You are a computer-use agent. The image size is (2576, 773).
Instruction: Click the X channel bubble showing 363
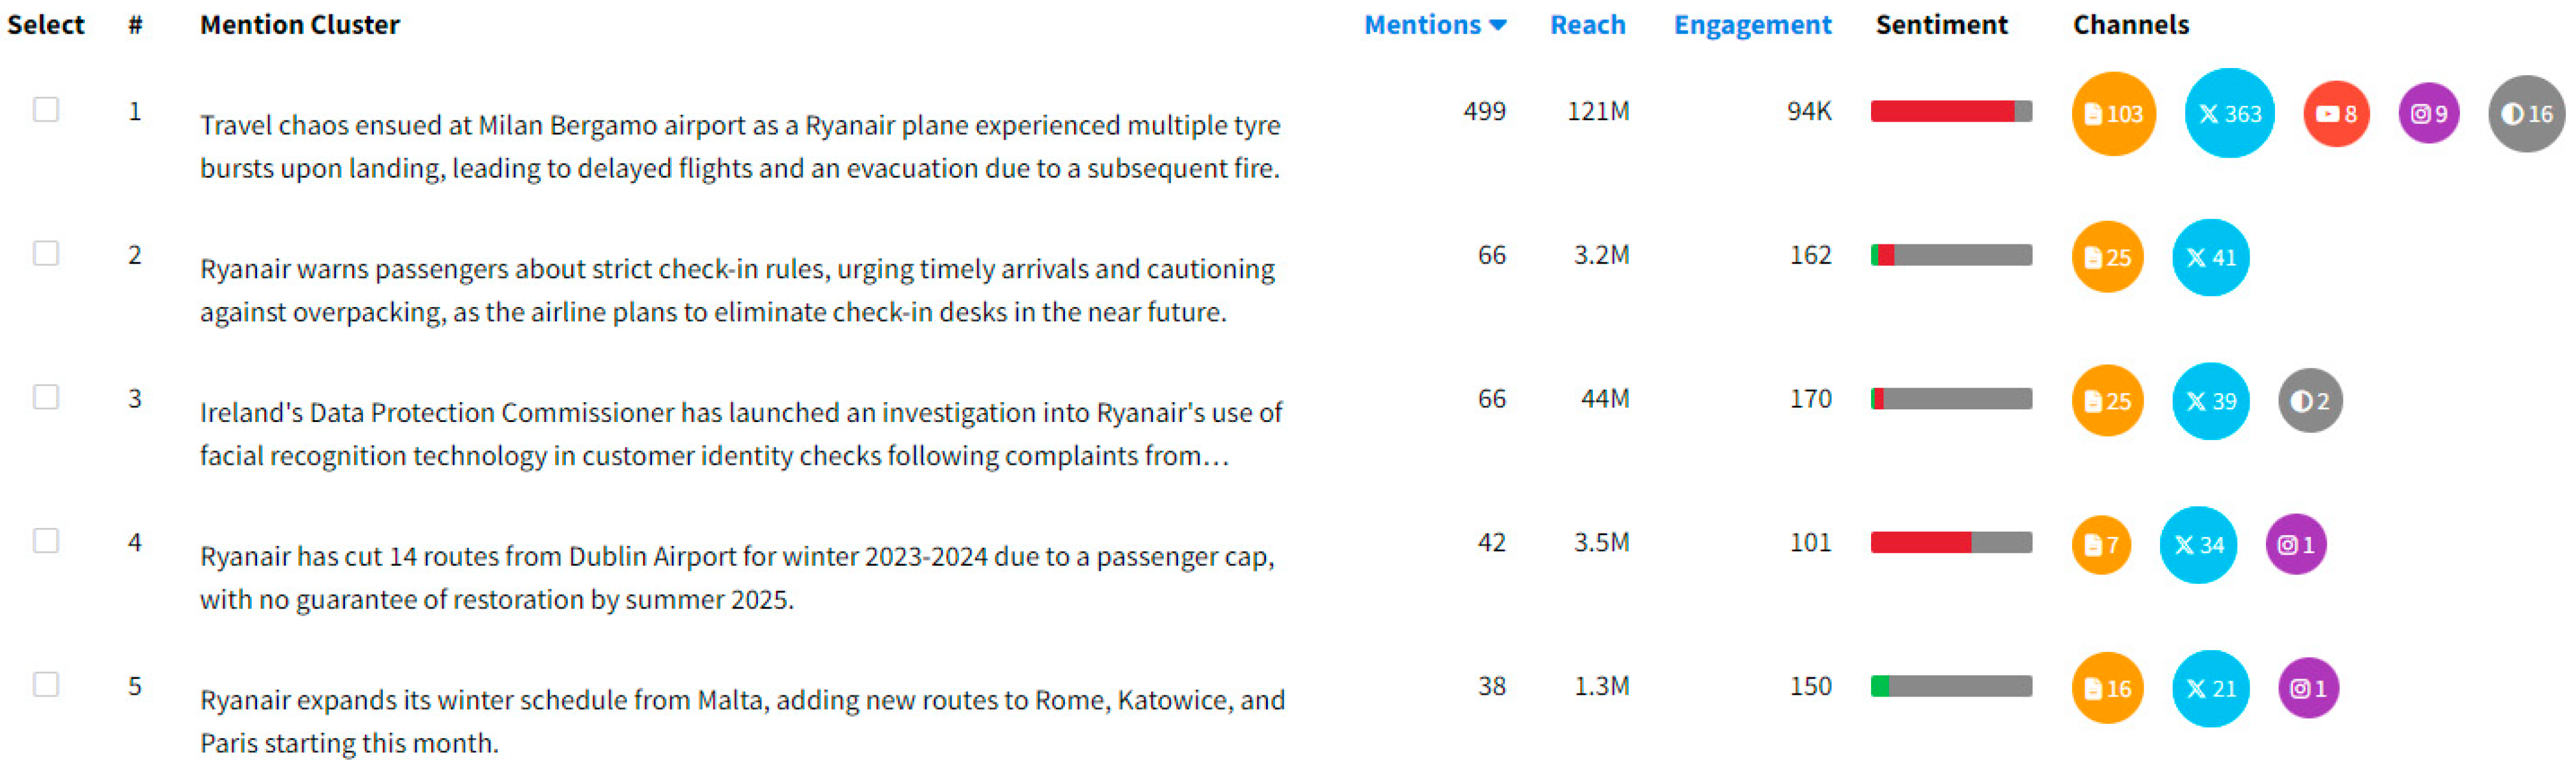(2228, 113)
